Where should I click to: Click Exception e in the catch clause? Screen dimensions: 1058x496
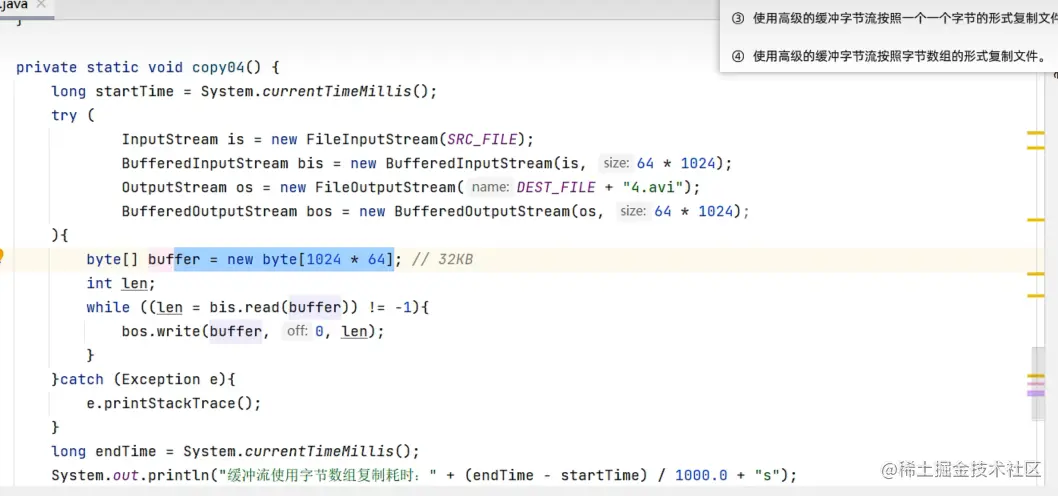tap(170, 379)
